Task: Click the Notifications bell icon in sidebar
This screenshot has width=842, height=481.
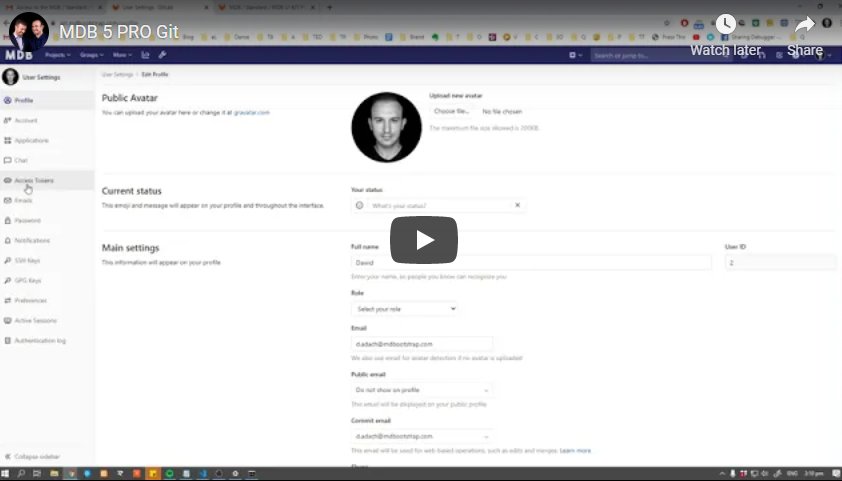Action: 8,240
